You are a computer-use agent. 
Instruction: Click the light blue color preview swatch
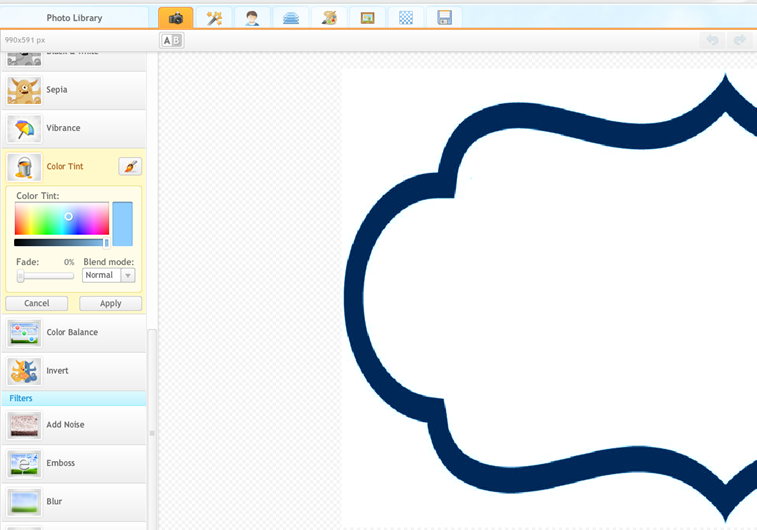[x=123, y=224]
